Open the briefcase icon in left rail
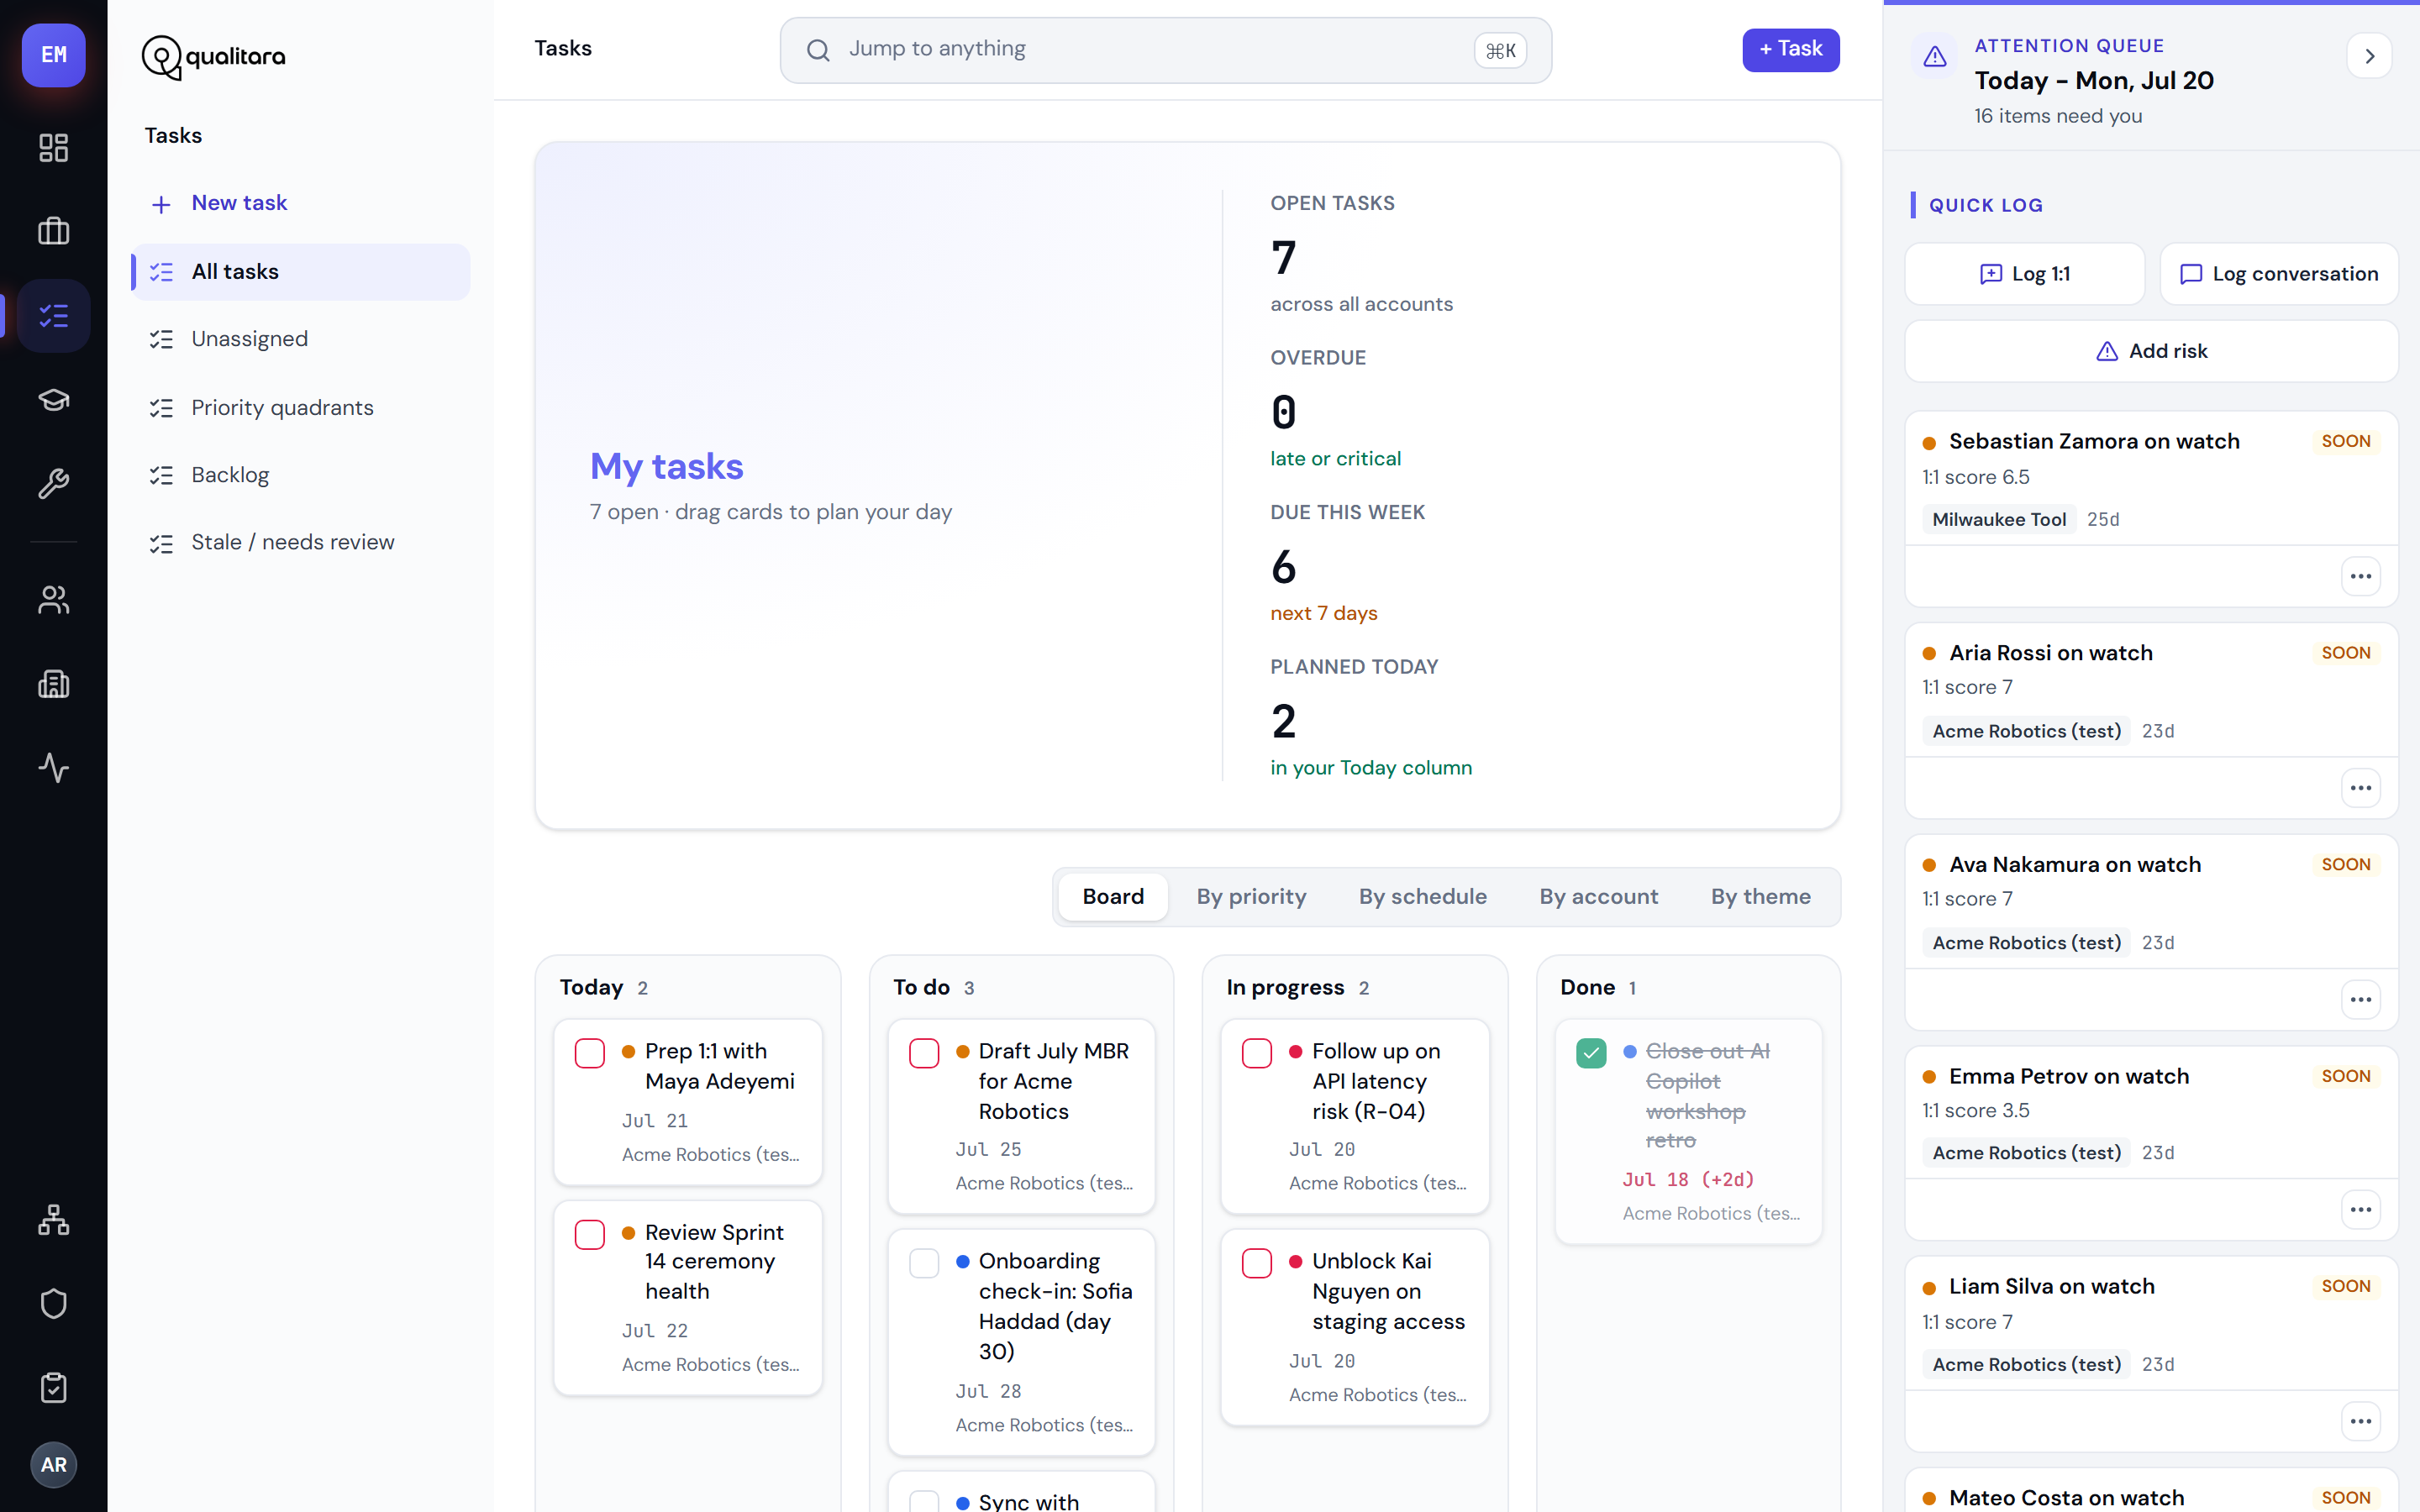This screenshot has height=1512, width=2420. (x=54, y=232)
